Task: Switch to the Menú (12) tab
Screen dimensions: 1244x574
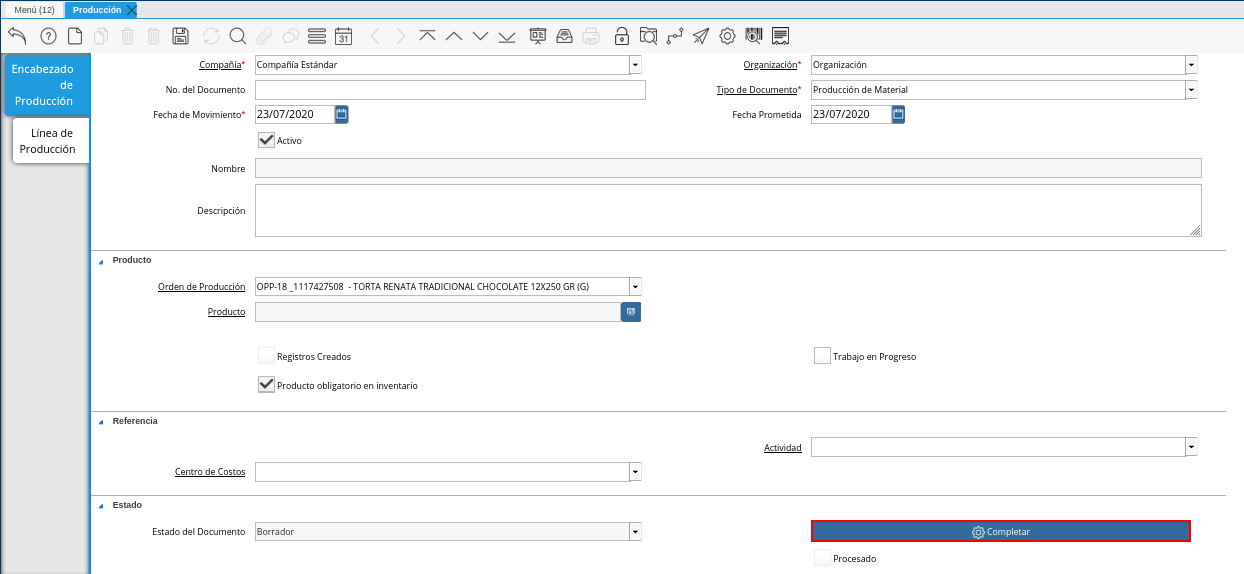Action: 34,9
